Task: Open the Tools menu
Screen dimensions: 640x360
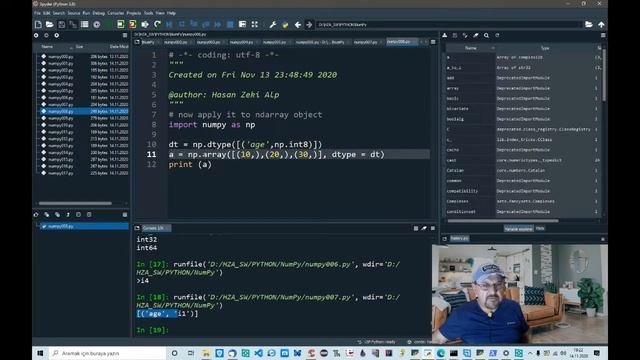Action: (149, 13)
